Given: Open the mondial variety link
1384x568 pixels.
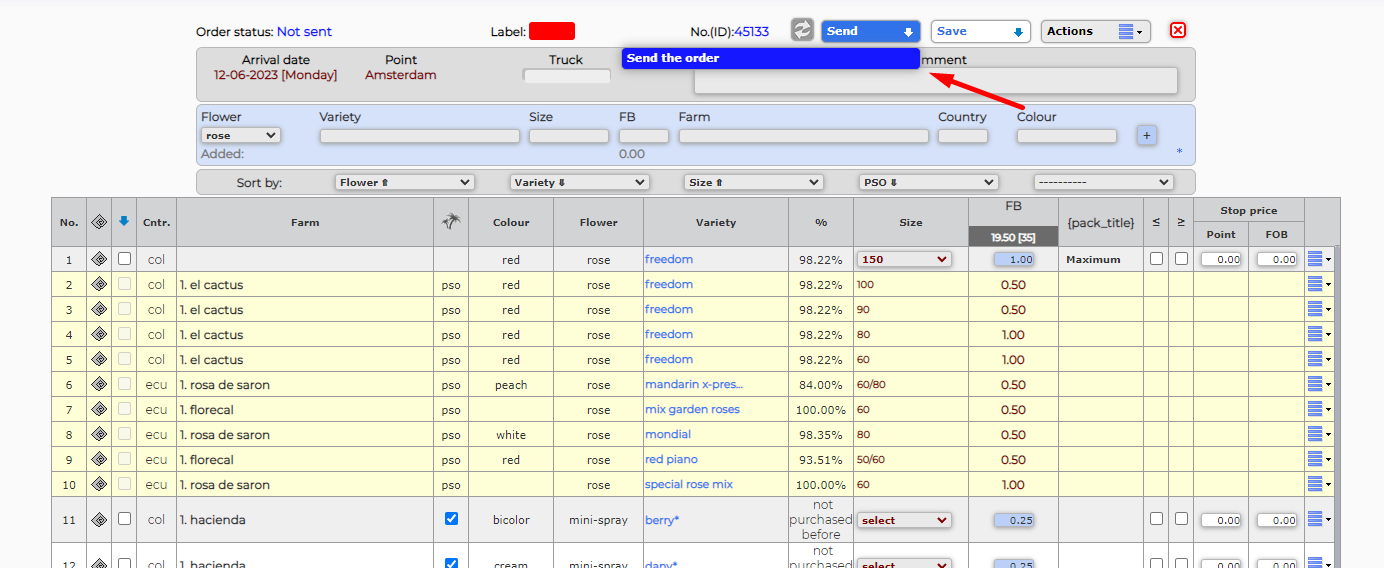Looking at the screenshot, I should (x=668, y=435).
